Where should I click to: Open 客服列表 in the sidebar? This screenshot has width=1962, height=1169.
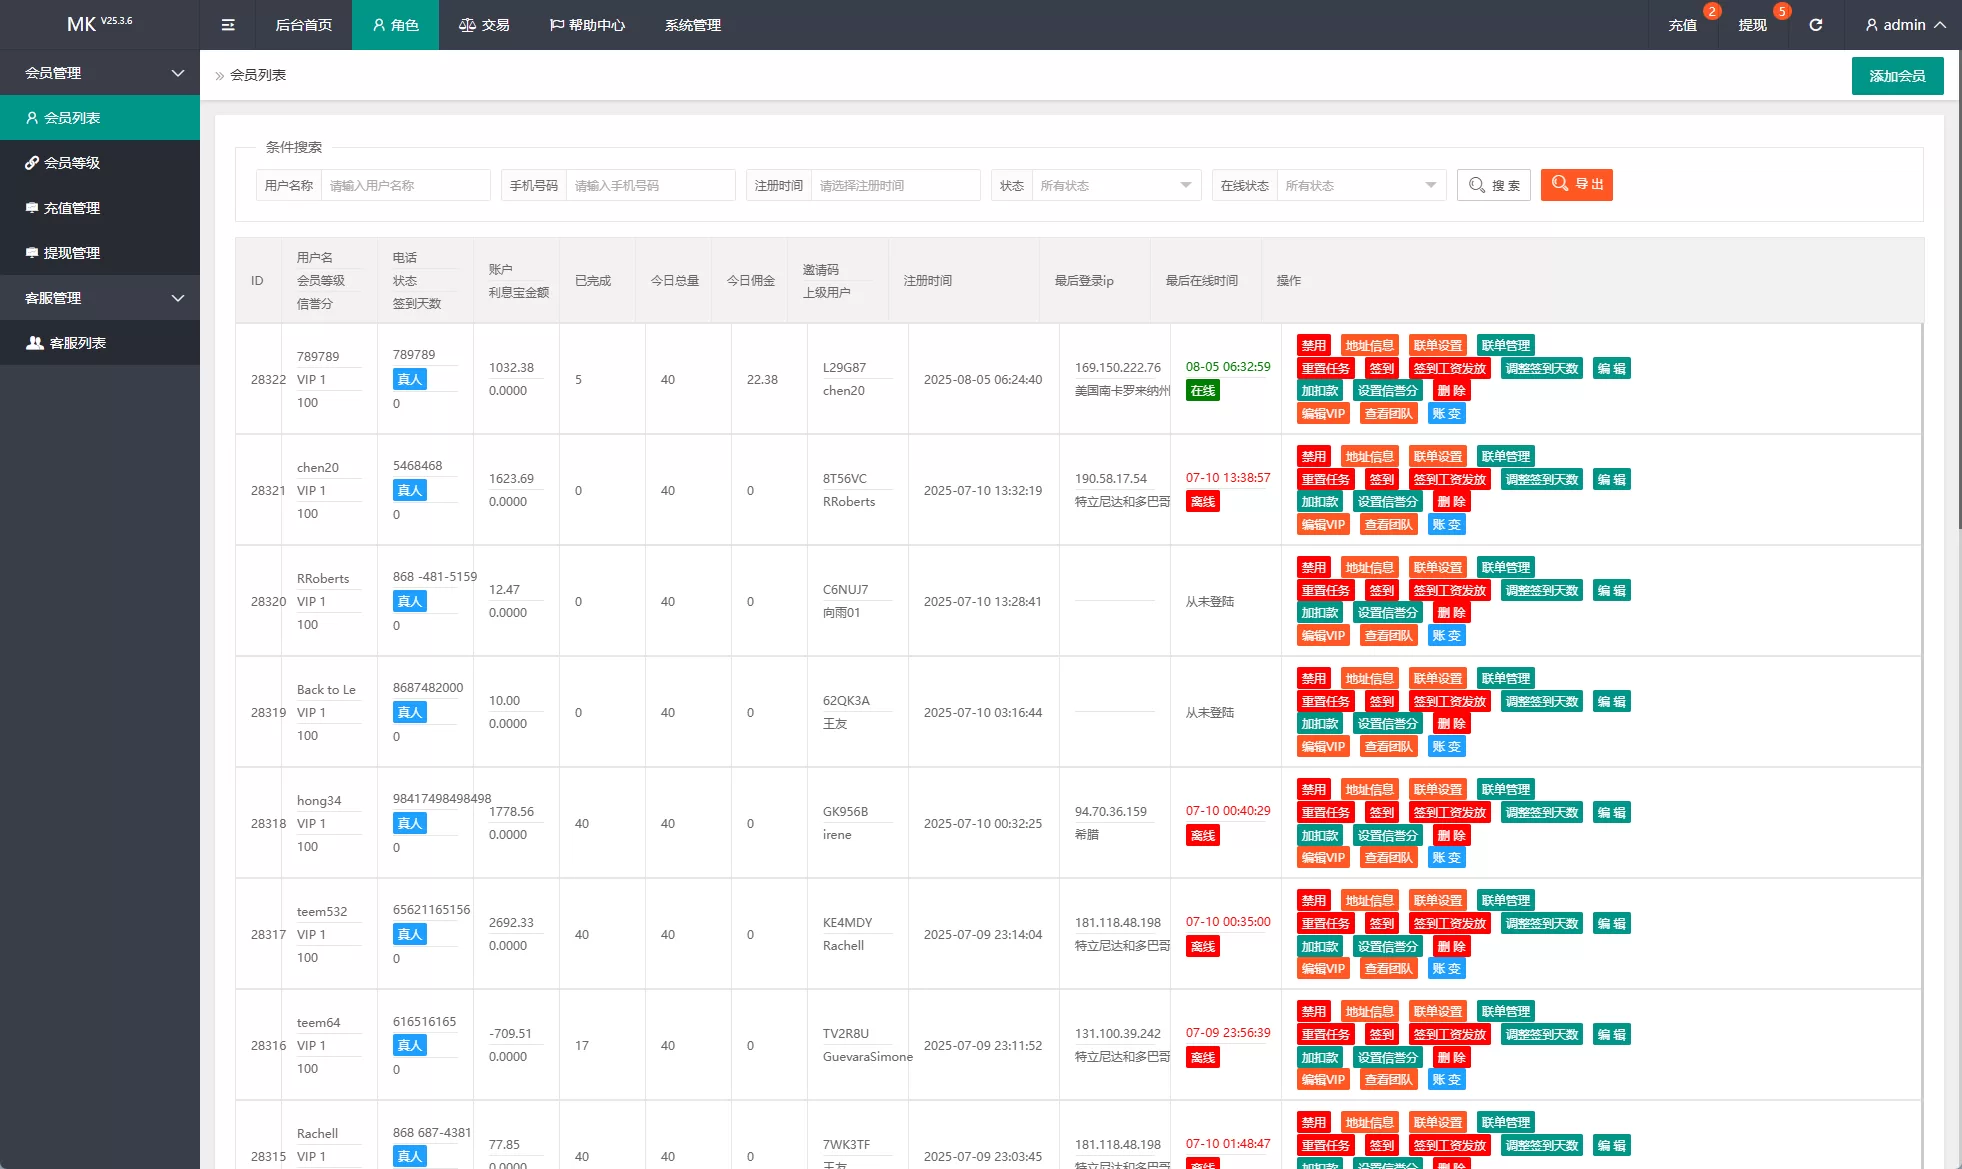[78, 343]
